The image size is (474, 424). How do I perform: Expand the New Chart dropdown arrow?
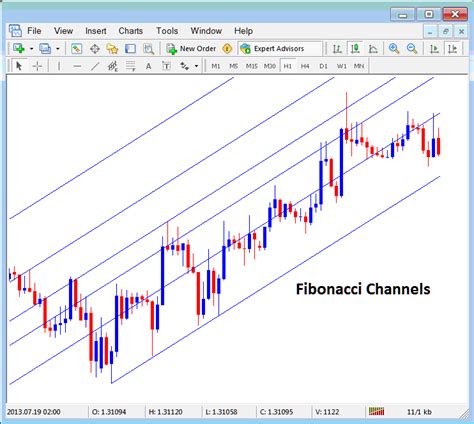[x=31, y=49]
